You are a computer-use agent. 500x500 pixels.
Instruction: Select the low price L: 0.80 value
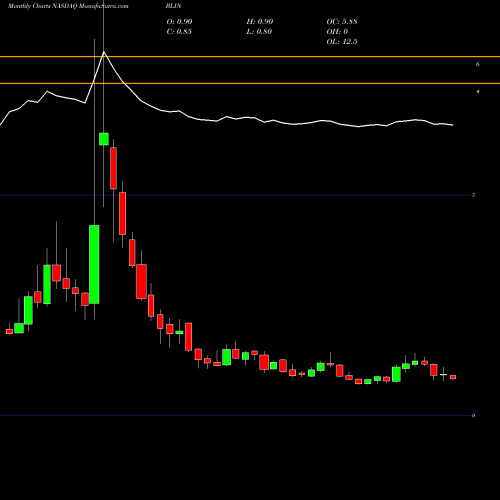tap(259, 32)
